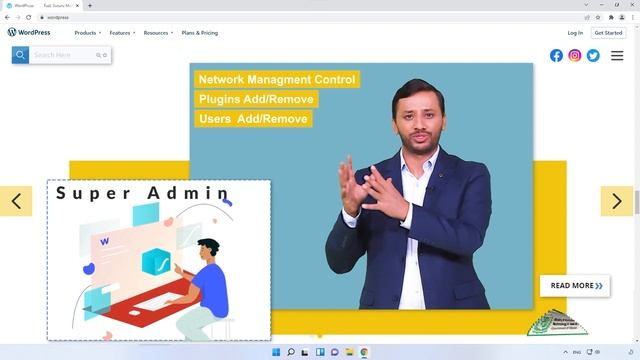The width and height of the screenshot is (640, 360).
Task: Click the ENG language indicator in tray
Action: 577,352
